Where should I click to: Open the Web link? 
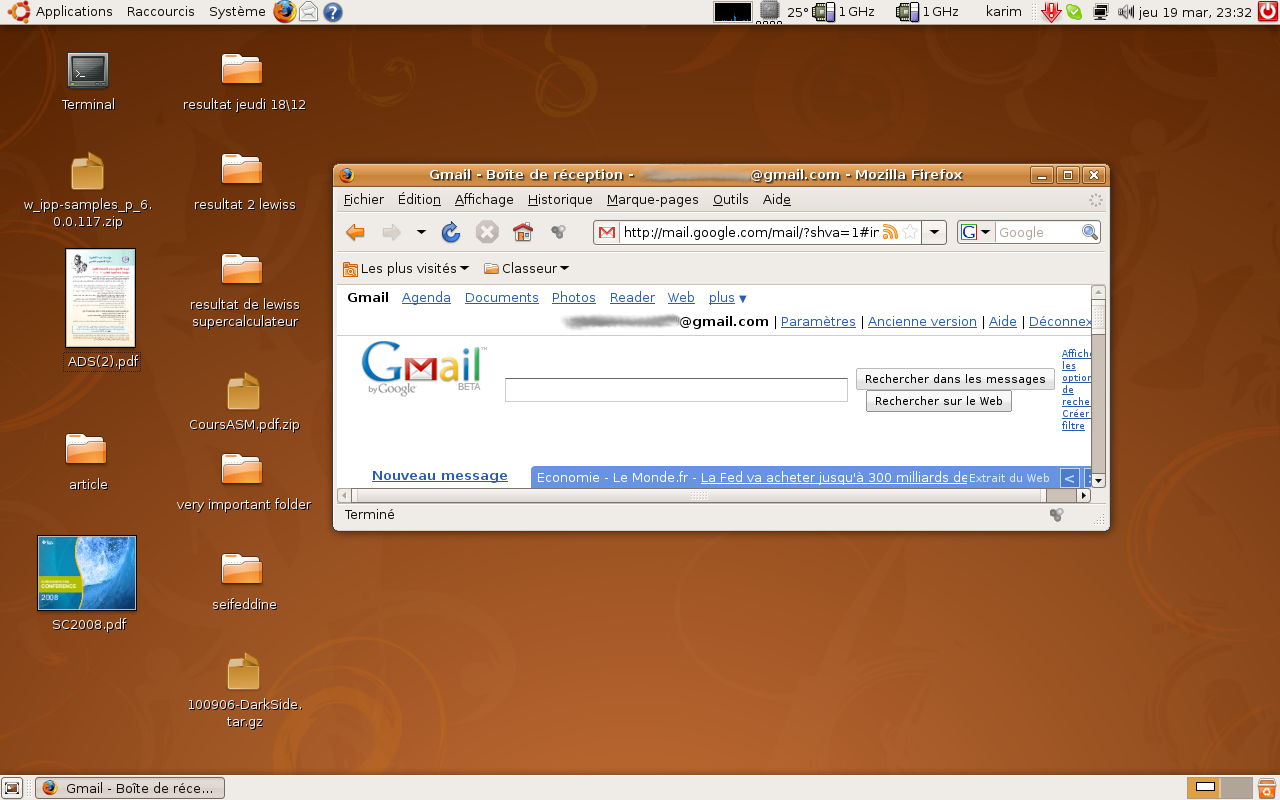[x=681, y=297]
